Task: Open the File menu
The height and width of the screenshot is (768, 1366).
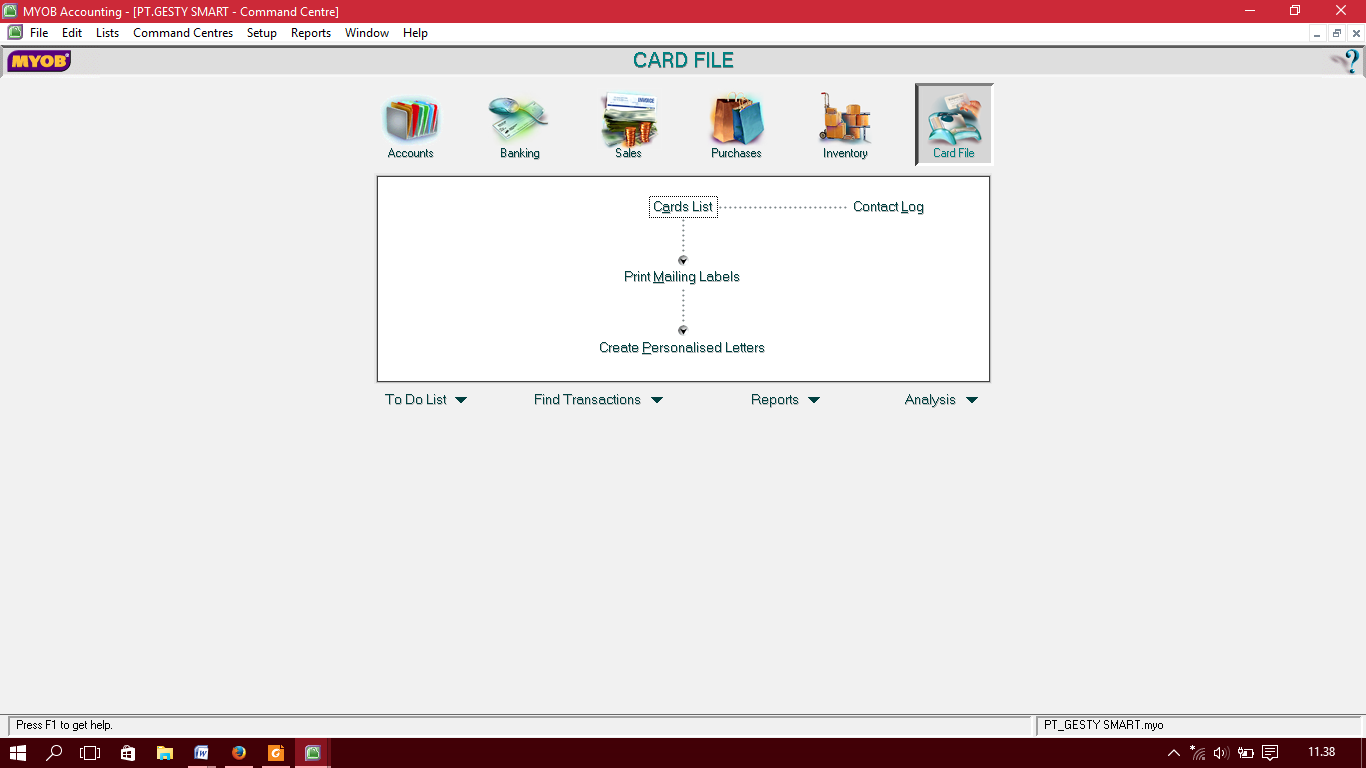Action: click(39, 33)
